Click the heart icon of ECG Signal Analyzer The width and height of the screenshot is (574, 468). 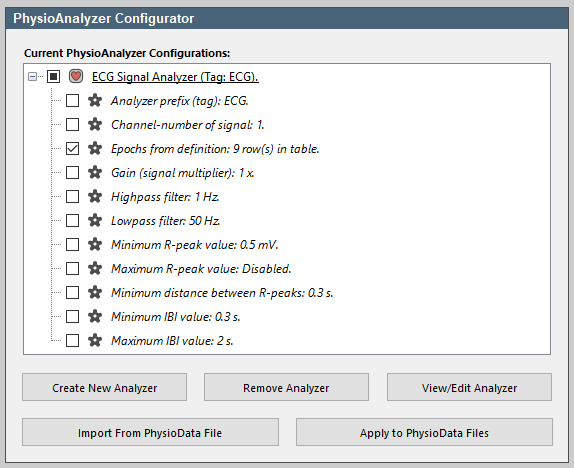pos(76,77)
